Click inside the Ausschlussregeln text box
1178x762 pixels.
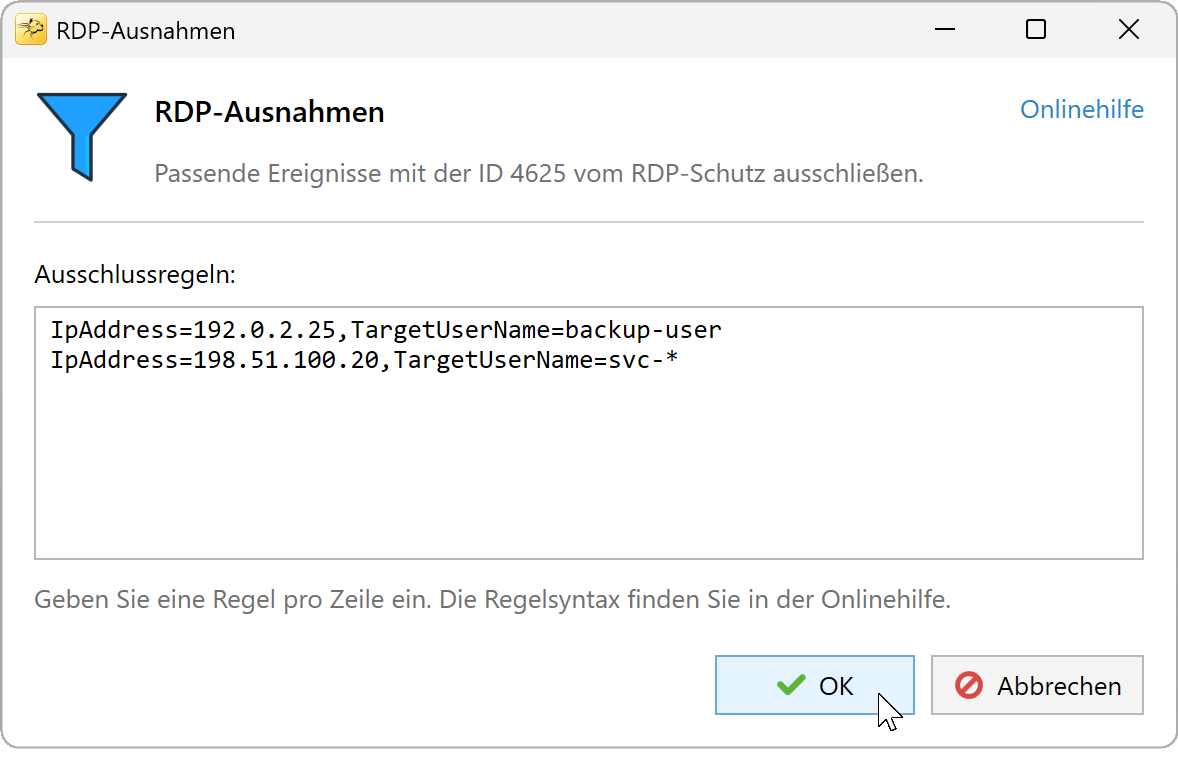(589, 433)
